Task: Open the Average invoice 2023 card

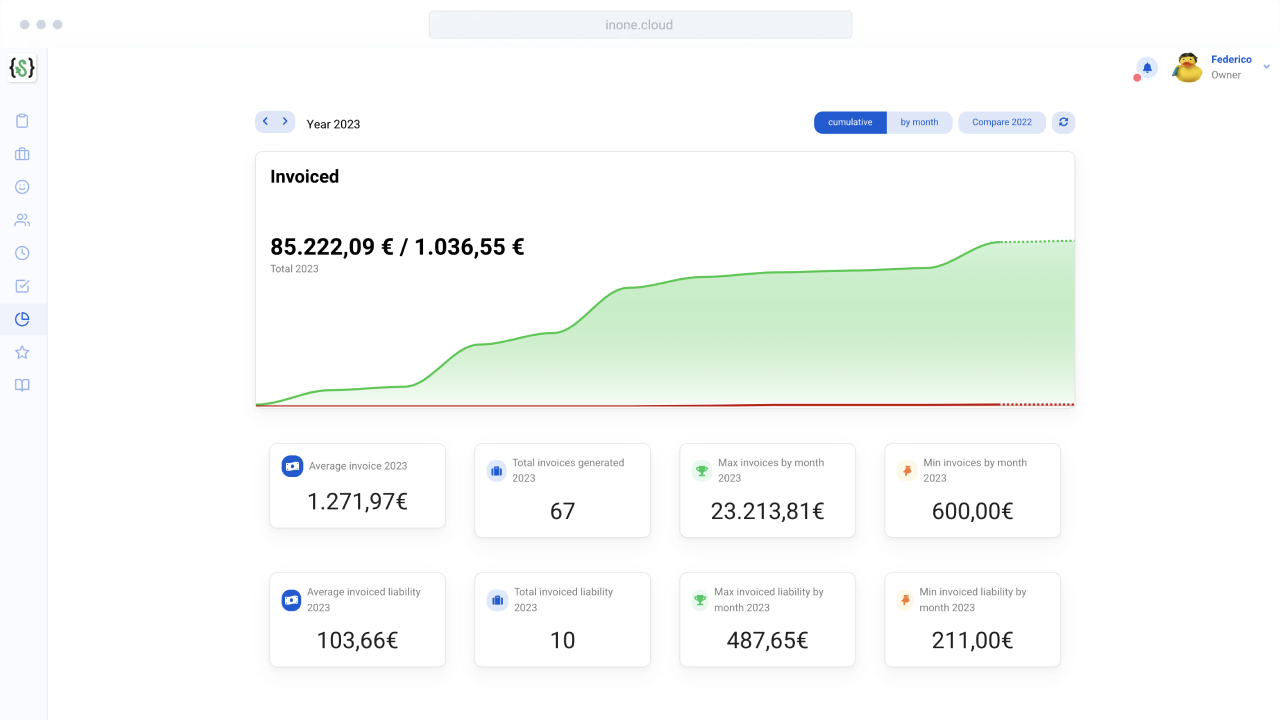Action: coord(357,486)
